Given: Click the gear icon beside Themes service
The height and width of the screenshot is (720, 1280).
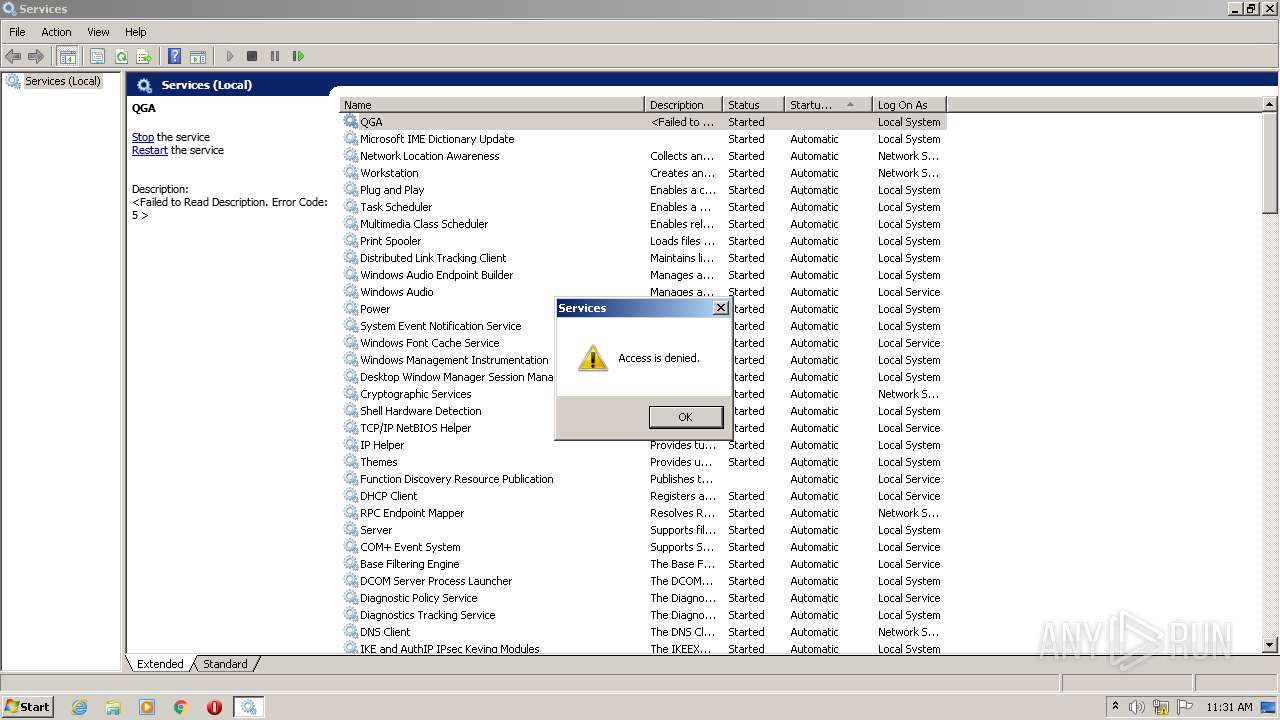Looking at the screenshot, I should tap(351, 462).
